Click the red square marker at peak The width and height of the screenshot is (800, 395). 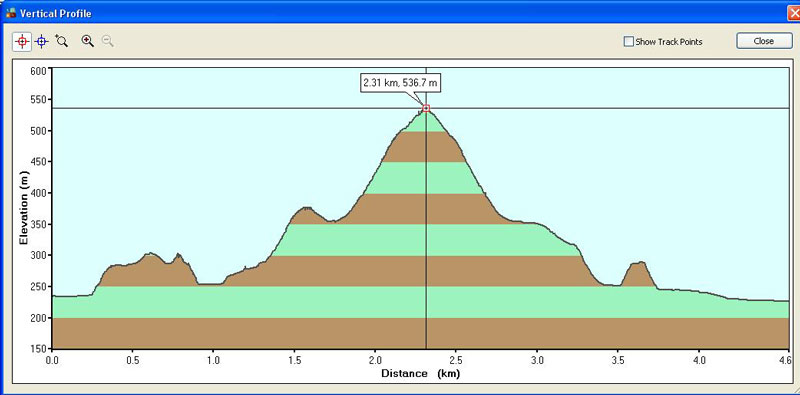427,108
